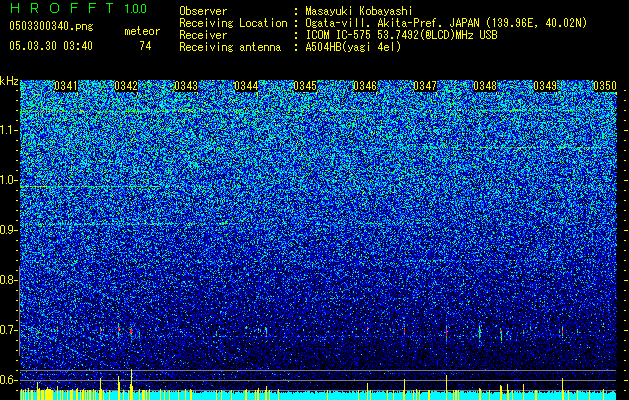Image resolution: width=629 pixels, height=400 pixels.
Task: Click the 0342 time marker
Action: (126, 86)
